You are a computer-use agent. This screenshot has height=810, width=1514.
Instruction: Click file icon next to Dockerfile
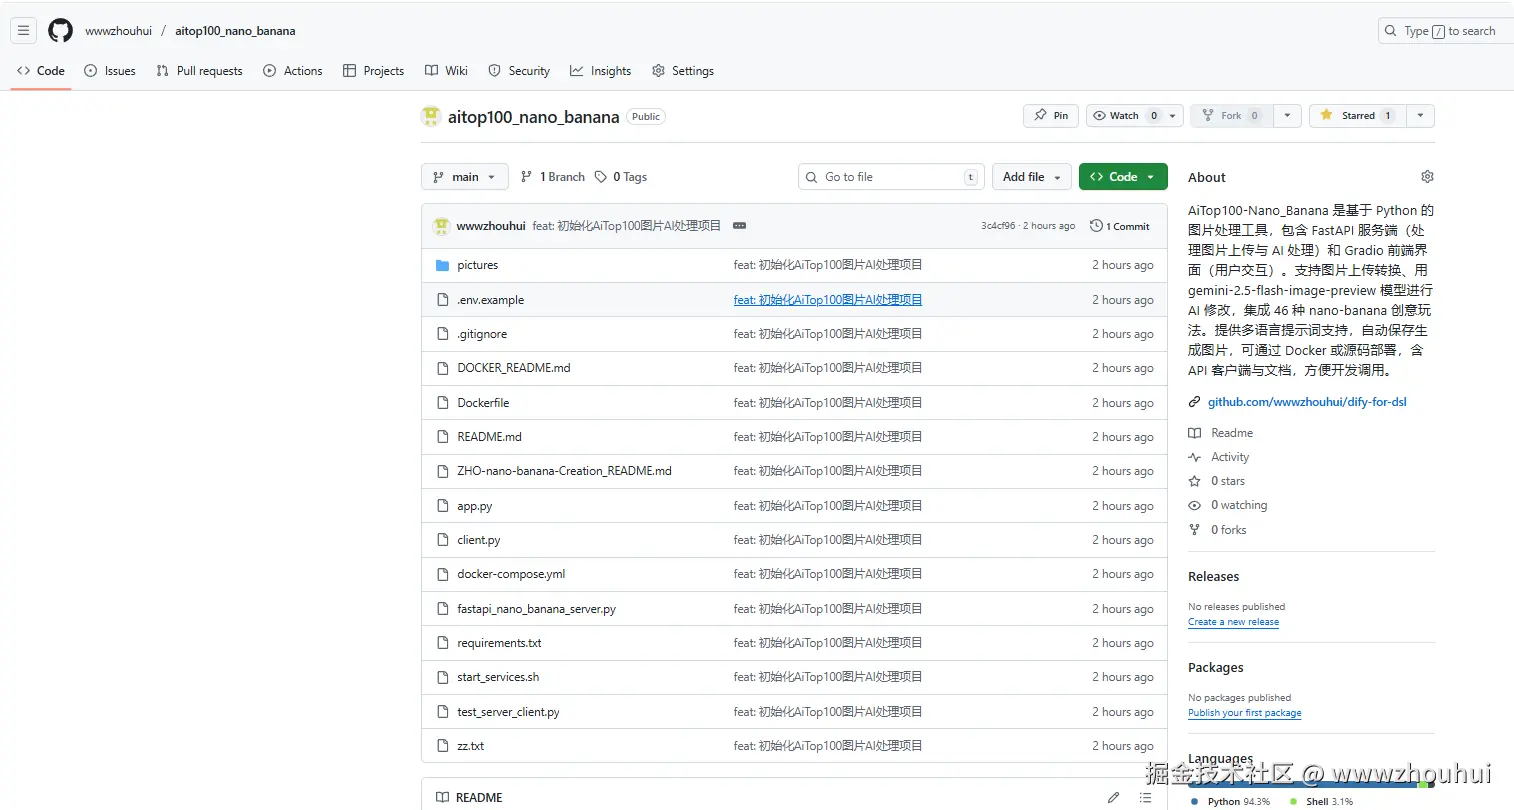(x=443, y=403)
